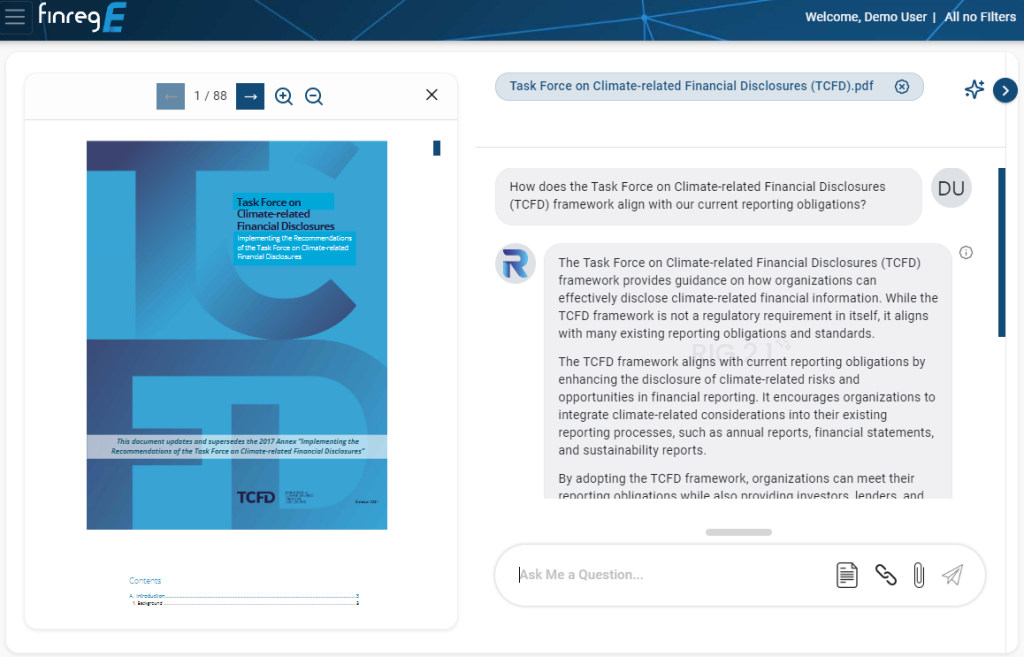Go to next PDF page arrow
The image size is (1024, 657).
250,97
